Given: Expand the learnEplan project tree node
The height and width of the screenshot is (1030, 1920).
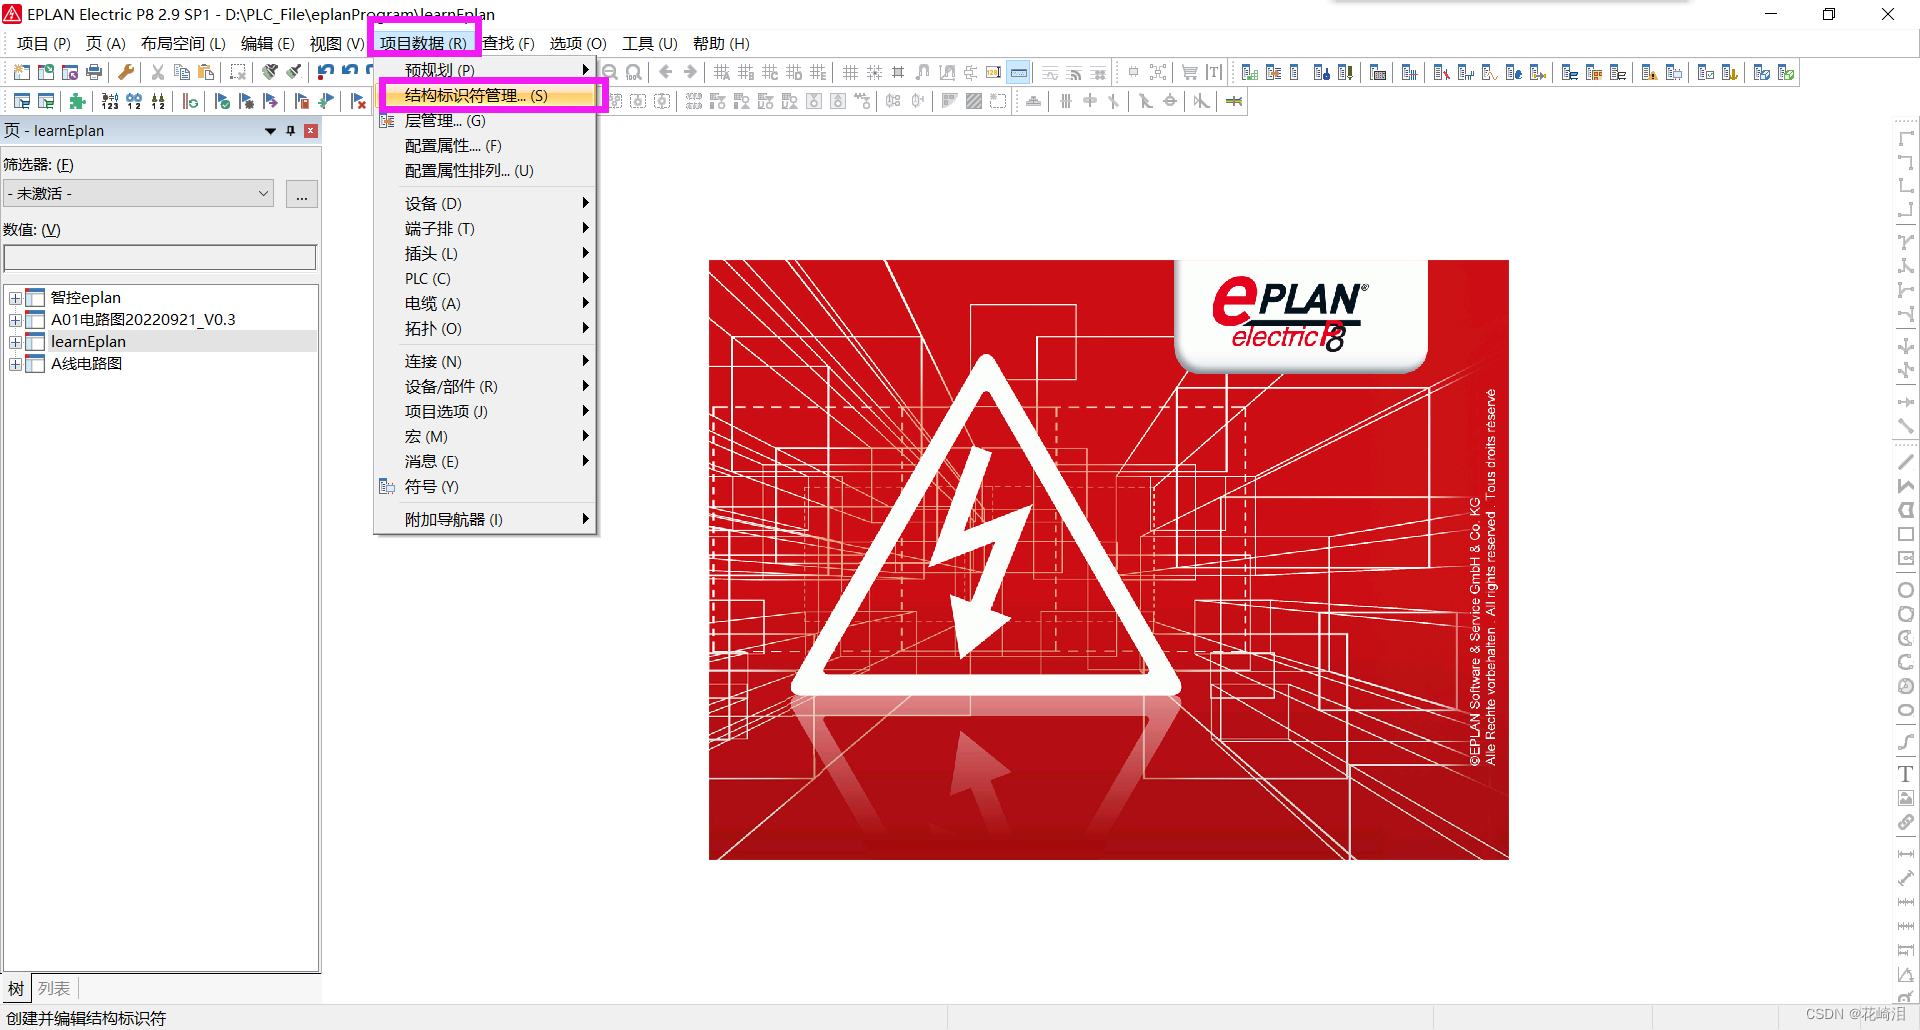Looking at the screenshot, I should click(15, 342).
